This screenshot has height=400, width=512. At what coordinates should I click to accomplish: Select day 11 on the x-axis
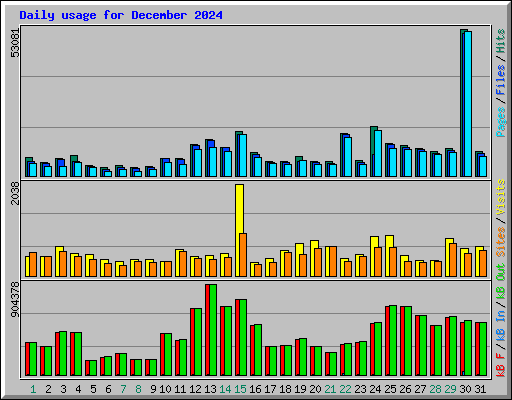click(180, 389)
